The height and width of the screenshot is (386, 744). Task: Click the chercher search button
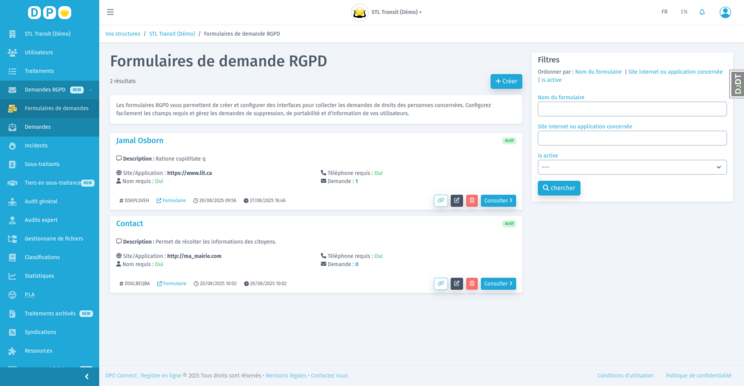pos(558,188)
